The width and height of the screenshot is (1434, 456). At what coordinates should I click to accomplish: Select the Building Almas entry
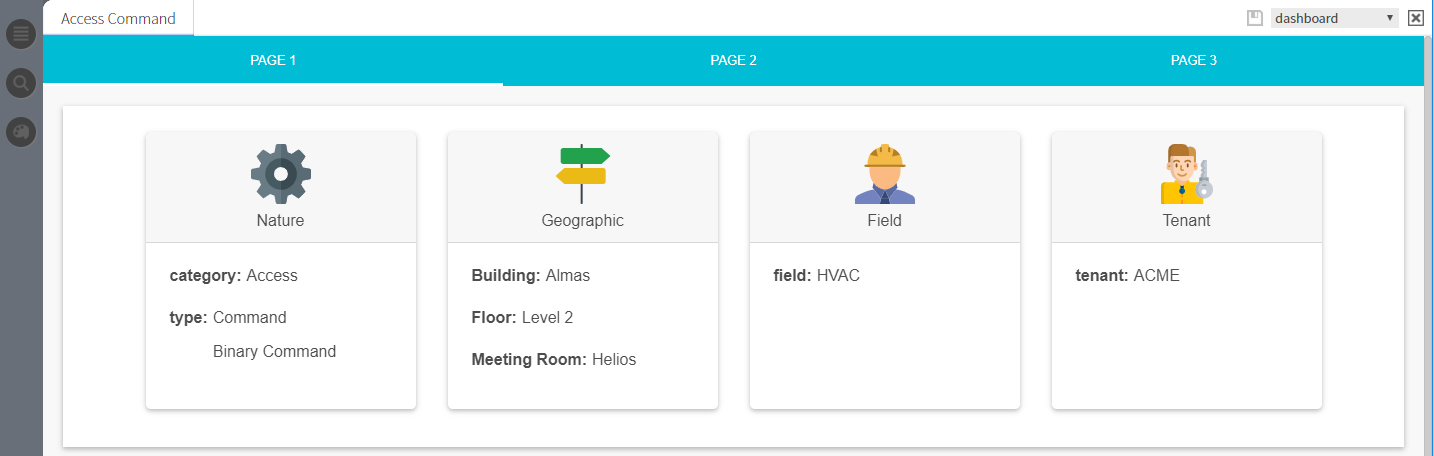tap(530, 275)
